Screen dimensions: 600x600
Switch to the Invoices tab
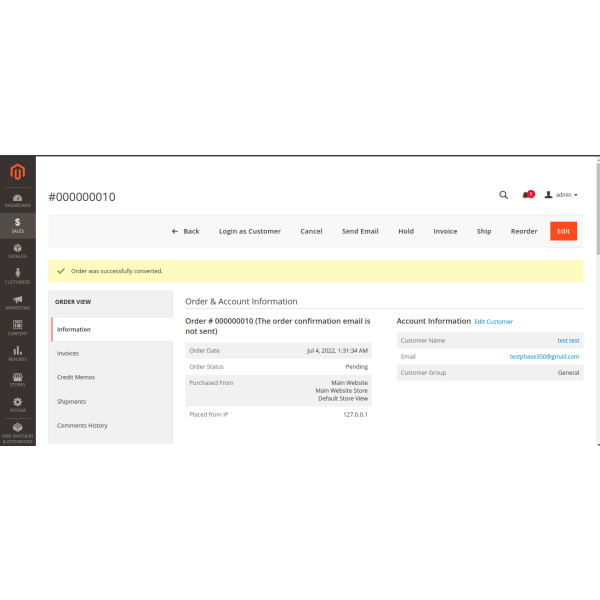coord(68,353)
